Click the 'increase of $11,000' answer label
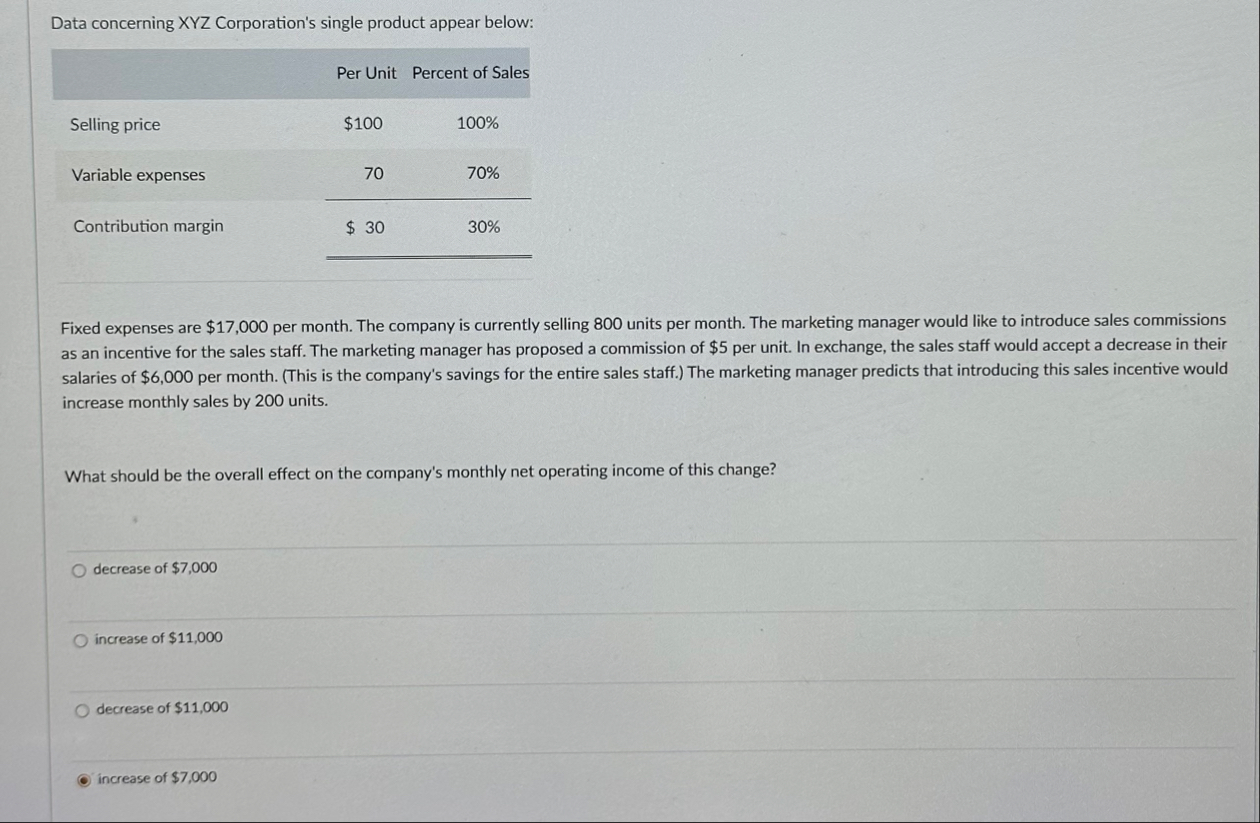 click(x=156, y=638)
